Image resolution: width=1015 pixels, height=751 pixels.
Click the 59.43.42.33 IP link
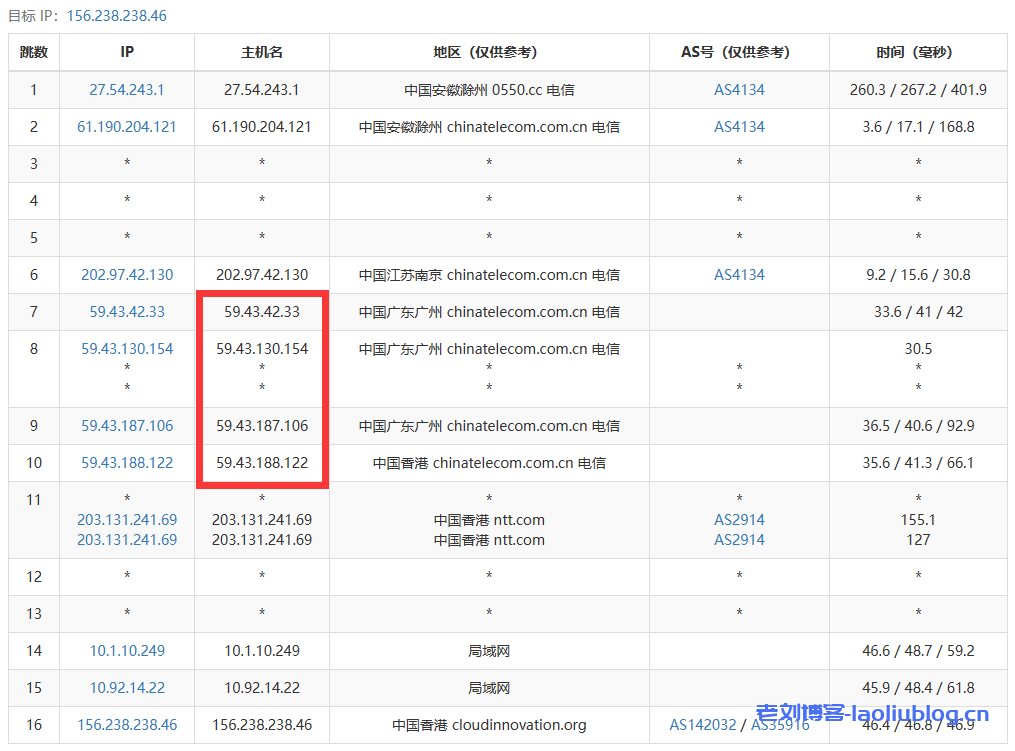[x=126, y=311]
